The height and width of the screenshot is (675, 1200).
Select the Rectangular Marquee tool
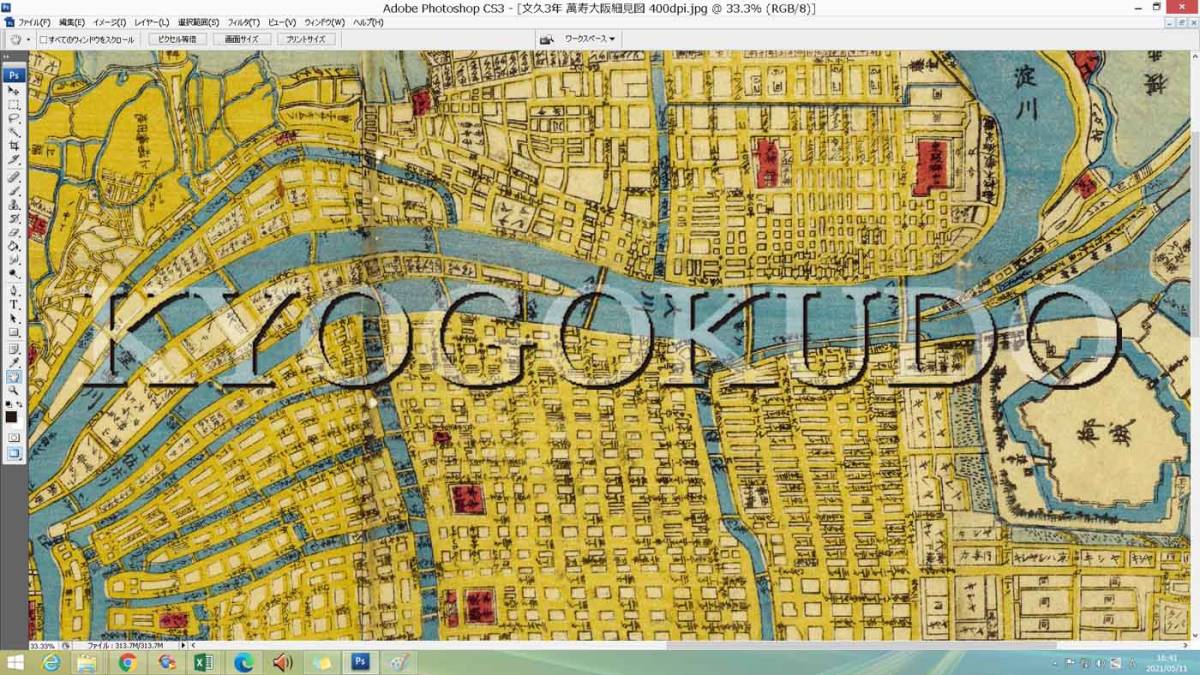tap(14, 104)
